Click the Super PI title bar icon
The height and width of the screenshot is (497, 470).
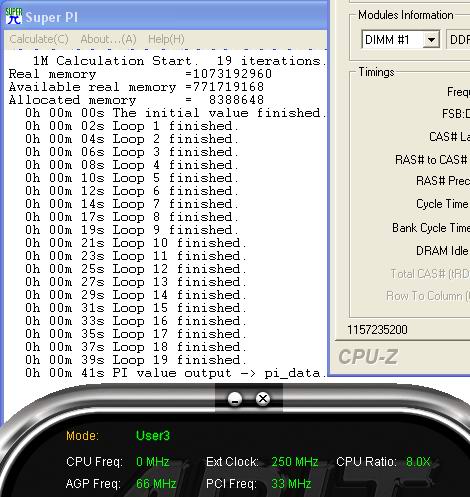point(14,16)
